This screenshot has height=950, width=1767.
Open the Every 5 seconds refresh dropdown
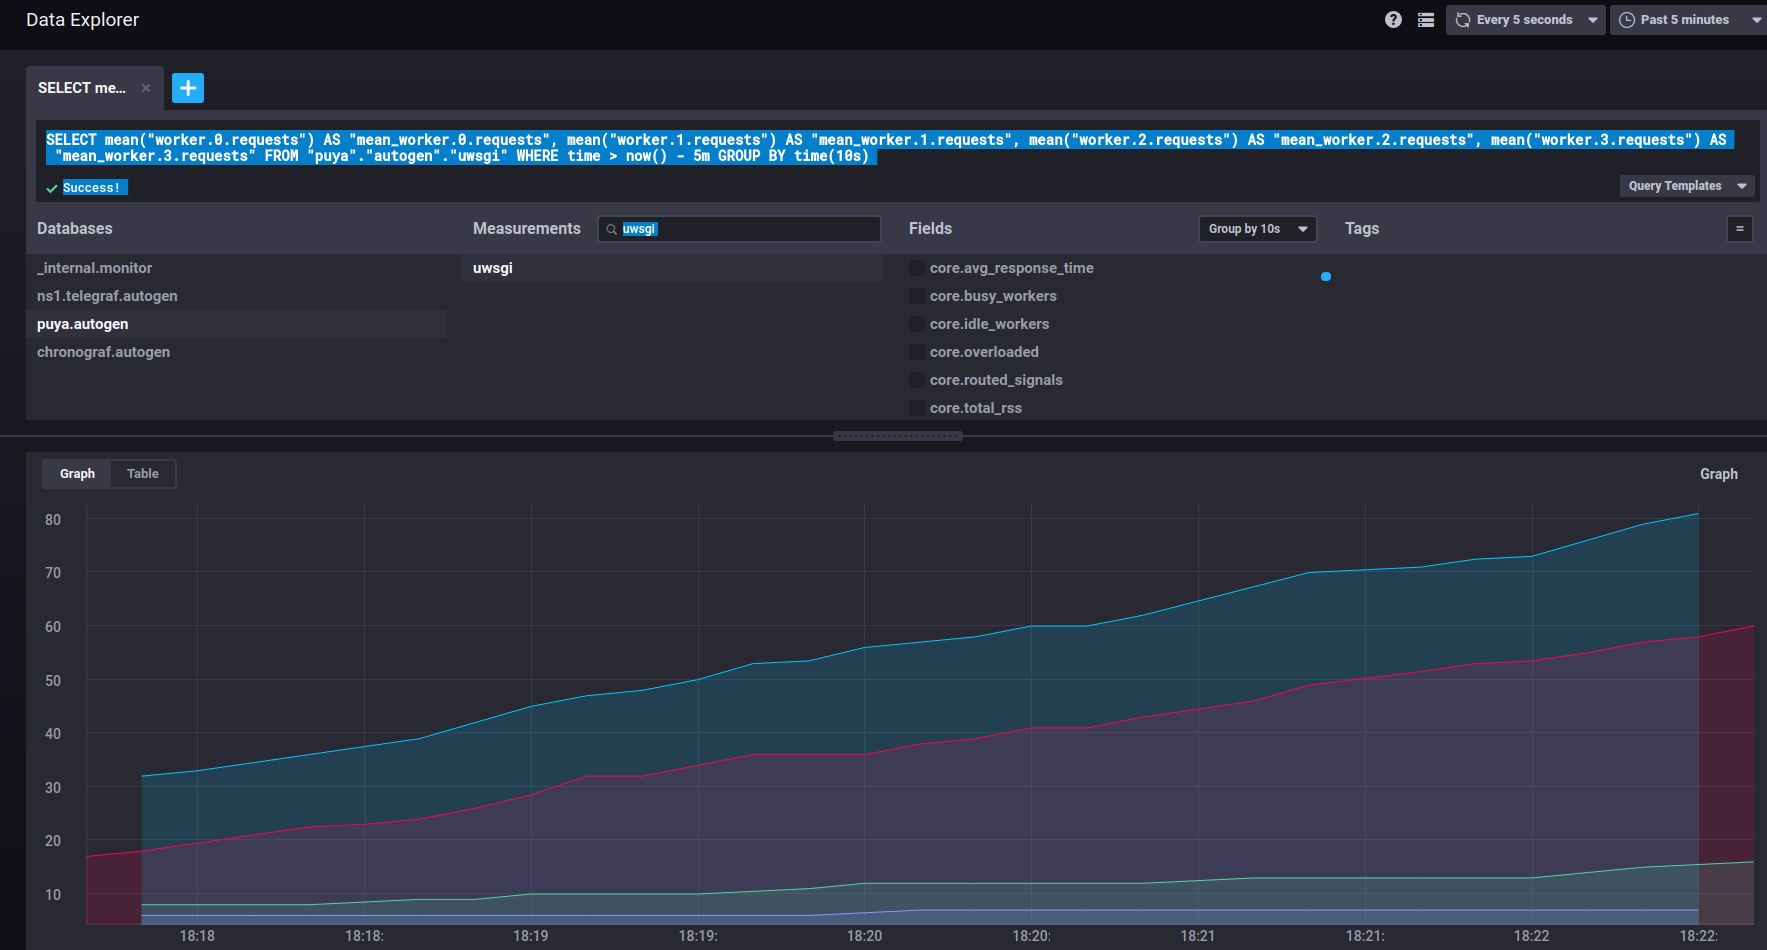coord(1525,20)
